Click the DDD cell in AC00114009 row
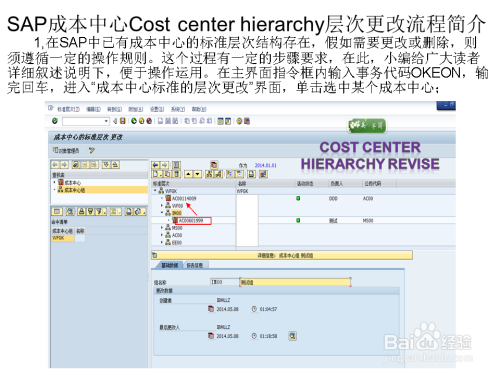This screenshot has width=500, height=375. (x=333, y=198)
